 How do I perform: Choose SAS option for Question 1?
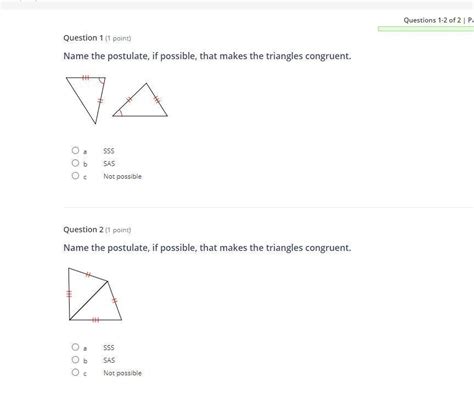[x=75, y=163]
